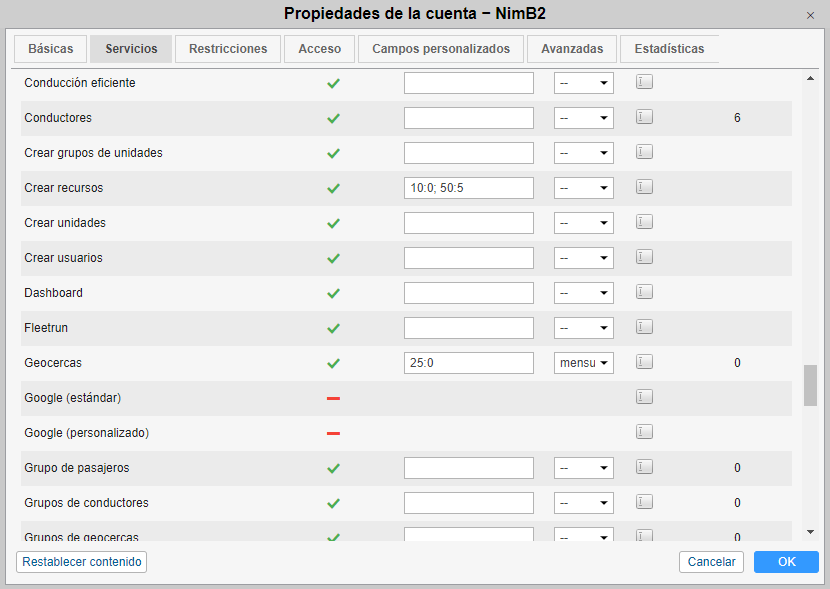Image resolution: width=830 pixels, height=589 pixels.
Task: Expand the Geocercas interval dropdown
Action: 584,363
